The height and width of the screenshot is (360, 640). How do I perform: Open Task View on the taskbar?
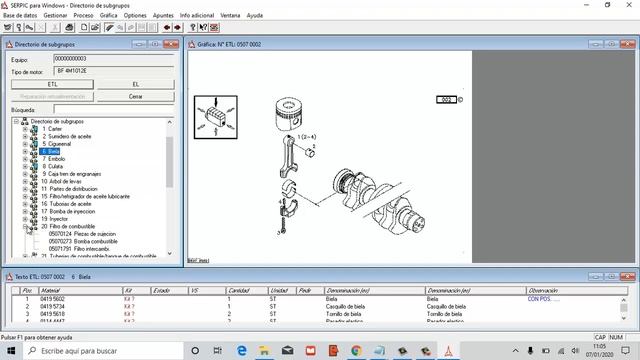tap(218, 351)
